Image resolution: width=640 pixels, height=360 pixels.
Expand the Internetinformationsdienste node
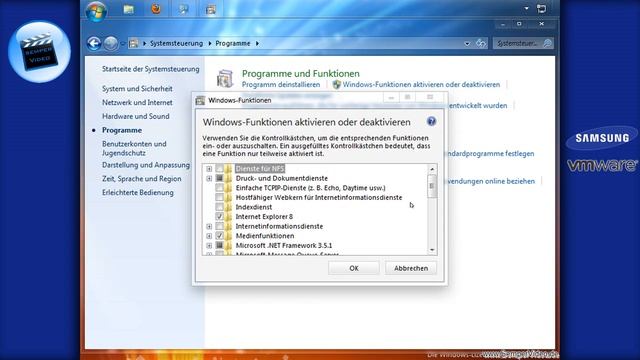(x=209, y=226)
